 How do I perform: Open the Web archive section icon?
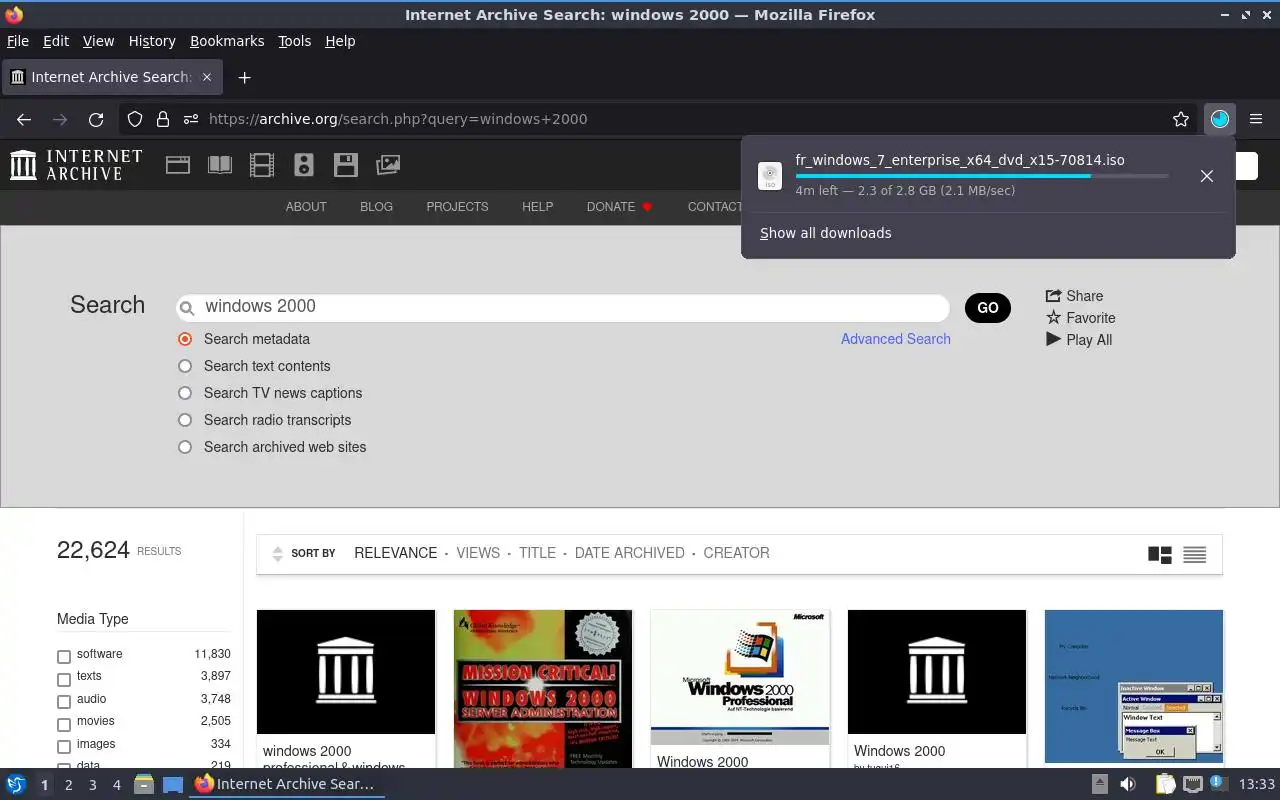[178, 165]
